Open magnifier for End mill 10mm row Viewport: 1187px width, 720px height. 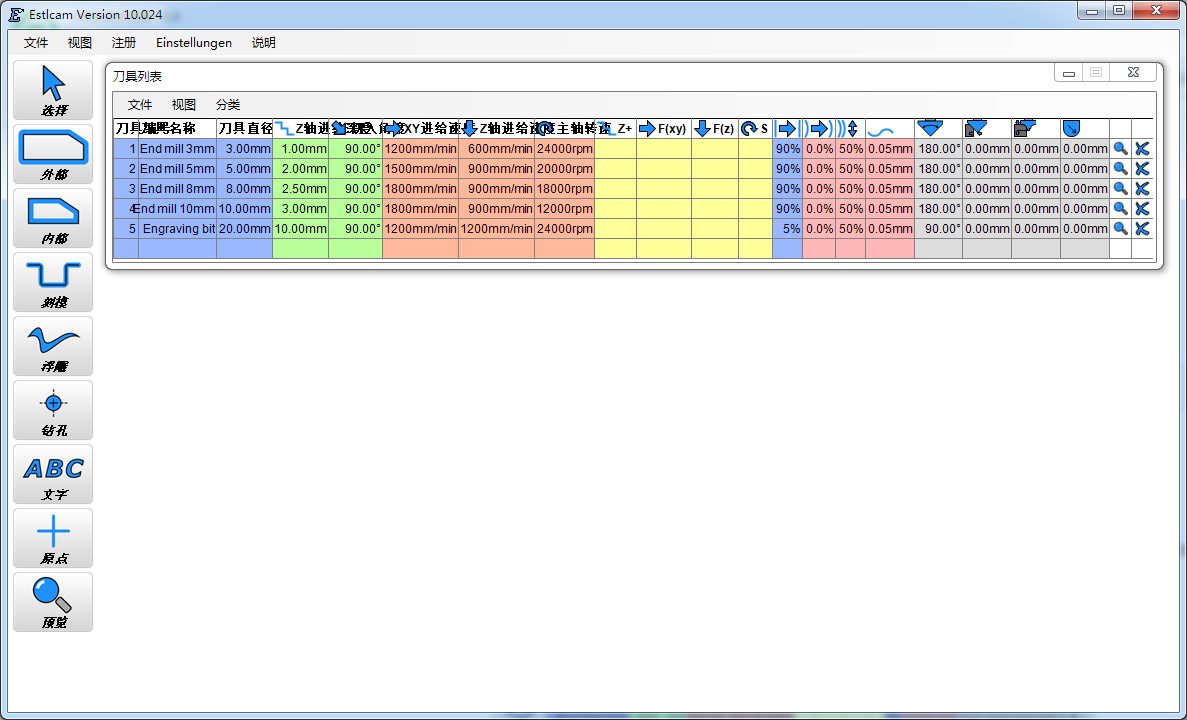click(x=1120, y=208)
